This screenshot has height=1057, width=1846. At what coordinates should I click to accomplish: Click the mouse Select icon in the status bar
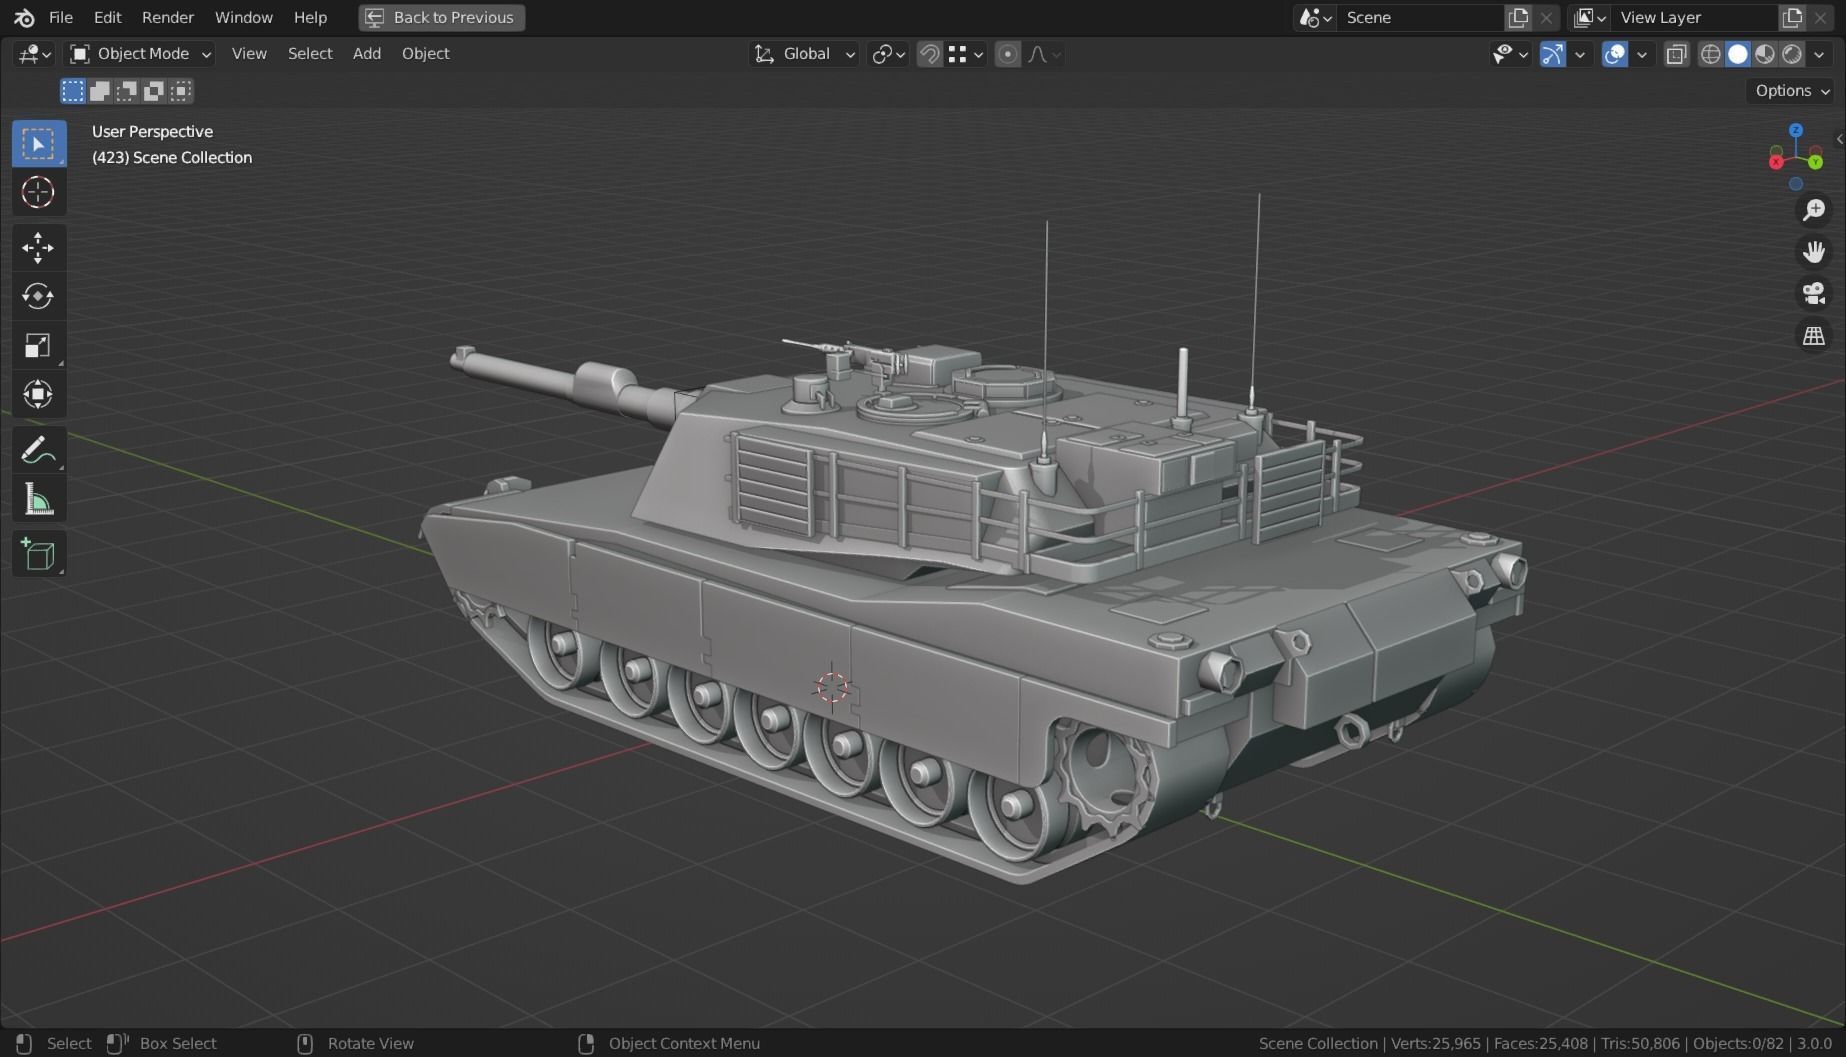click(x=25, y=1043)
